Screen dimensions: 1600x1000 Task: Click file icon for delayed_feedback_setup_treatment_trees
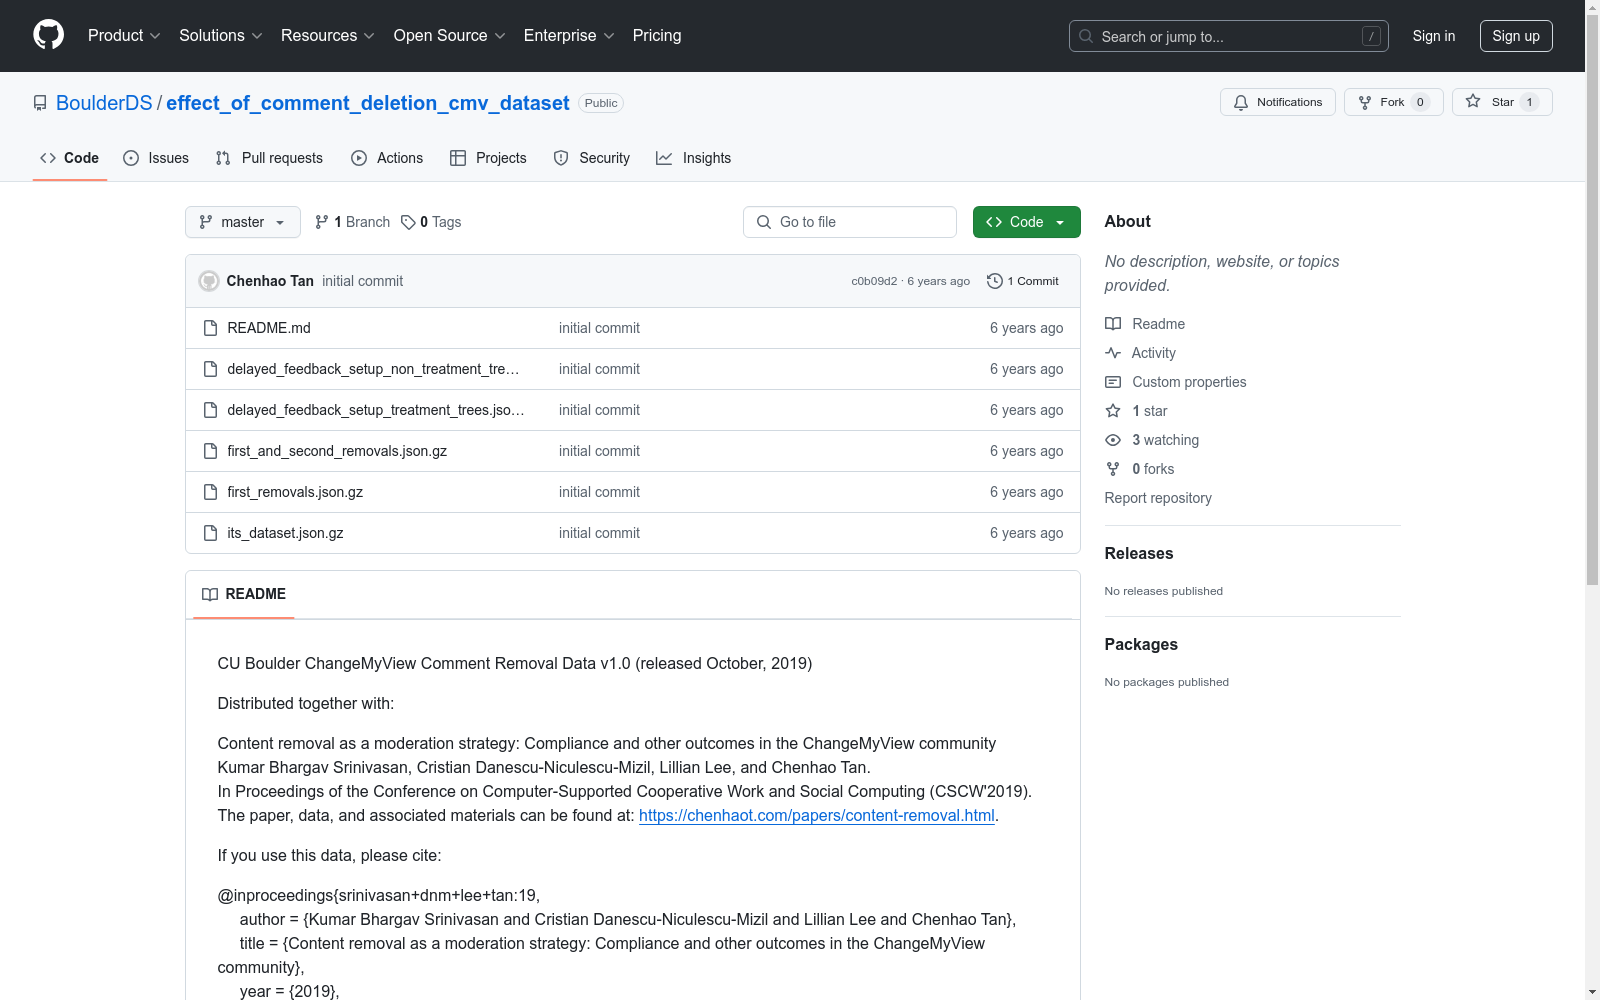(x=210, y=410)
